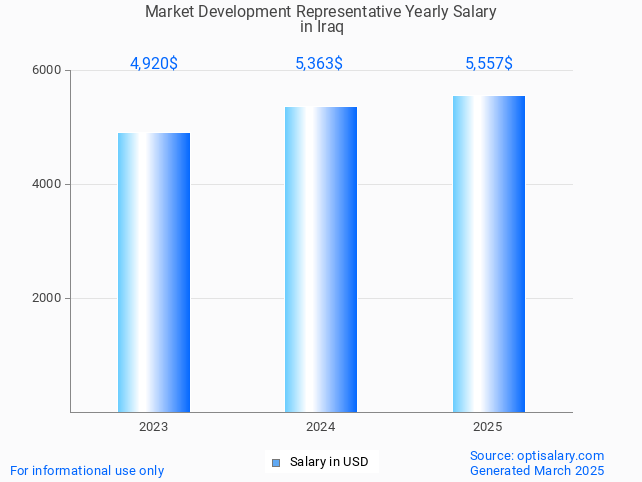Image resolution: width=642 pixels, height=482 pixels.
Task: Click the 4,920$ value label
Action: [x=154, y=63]
